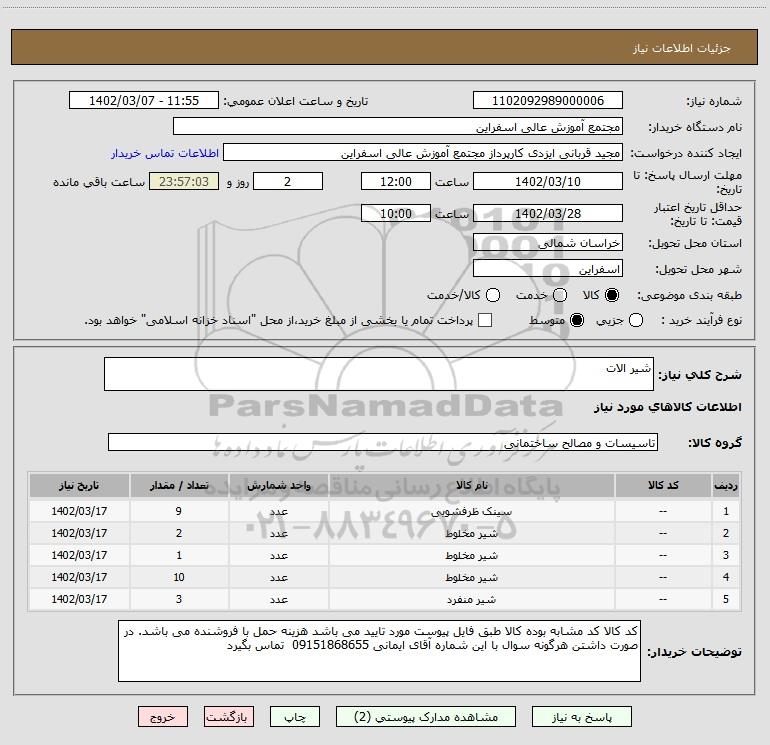Click the general description field شیر الات
The height and width of the screenshot is (745, 770).
click(x=379, y=374)
